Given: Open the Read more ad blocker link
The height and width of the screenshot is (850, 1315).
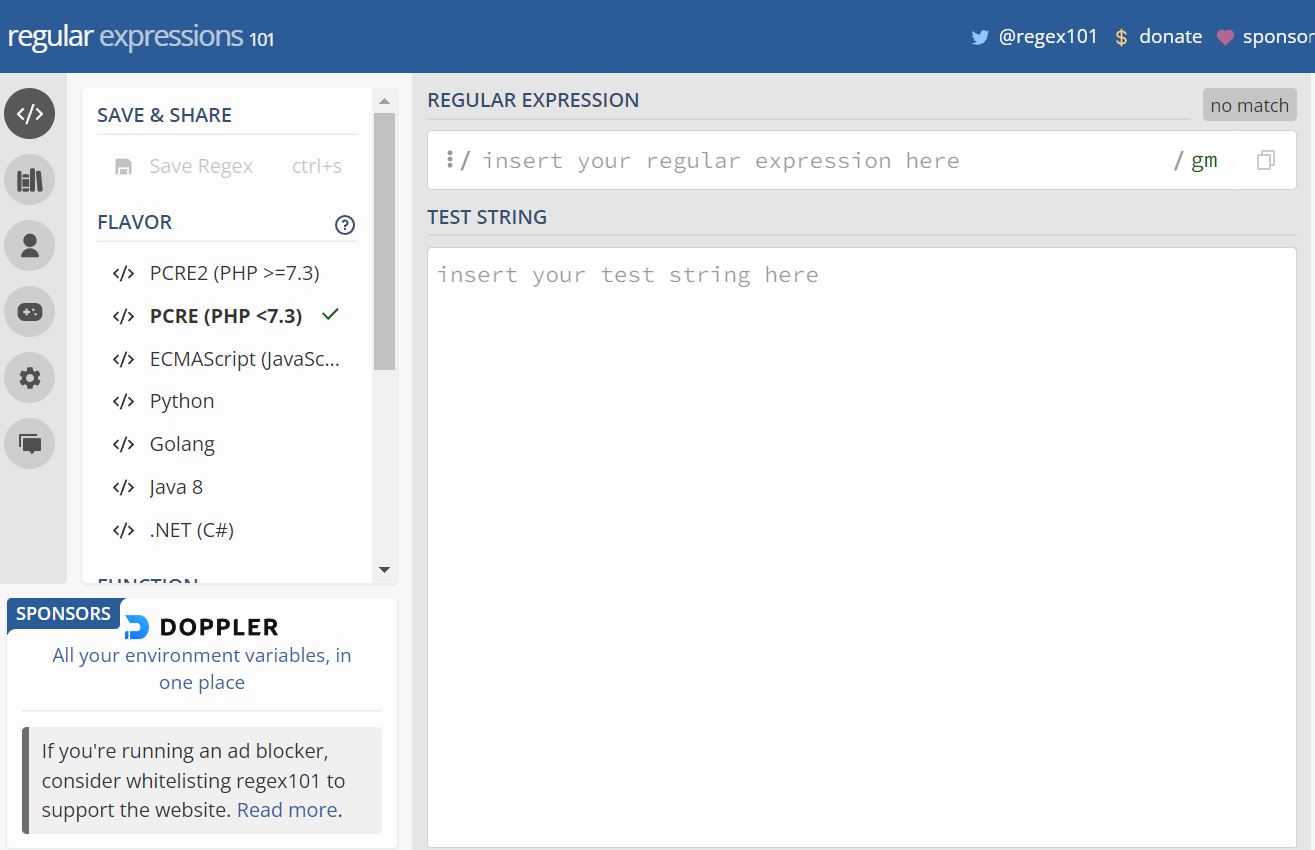Looking at the screenshot, I should click(287, 810).
